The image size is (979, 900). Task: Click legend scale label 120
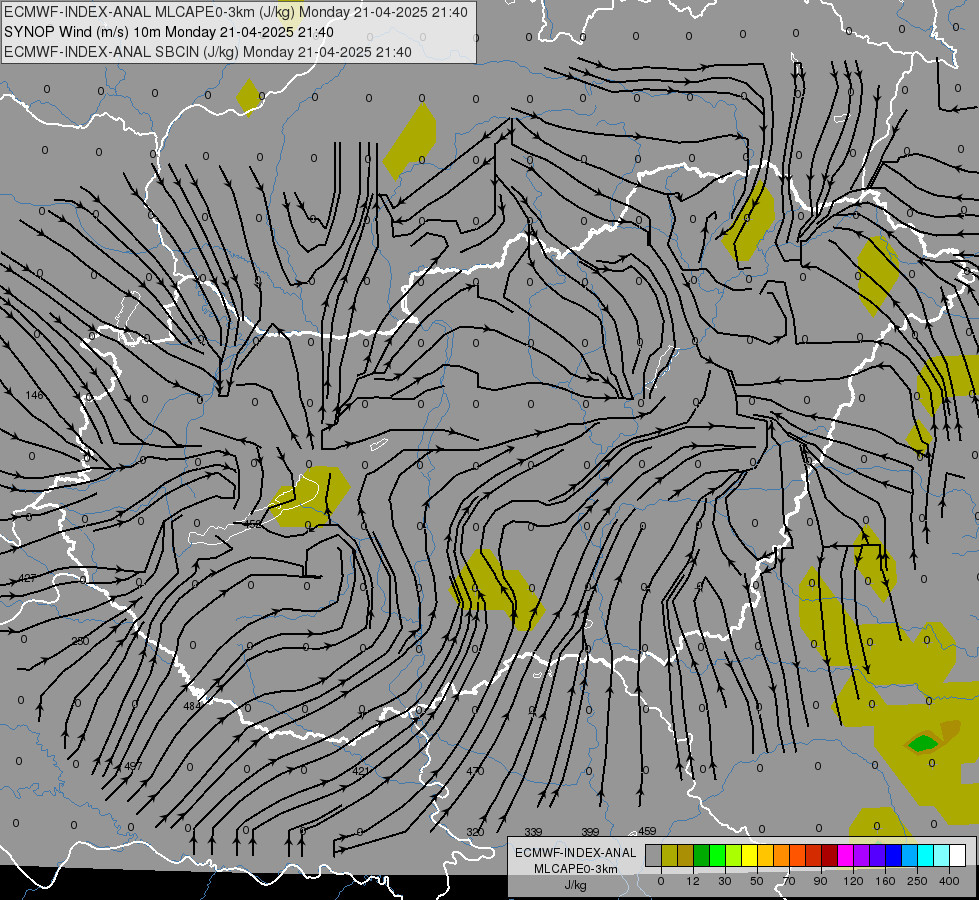click(854, 881)
